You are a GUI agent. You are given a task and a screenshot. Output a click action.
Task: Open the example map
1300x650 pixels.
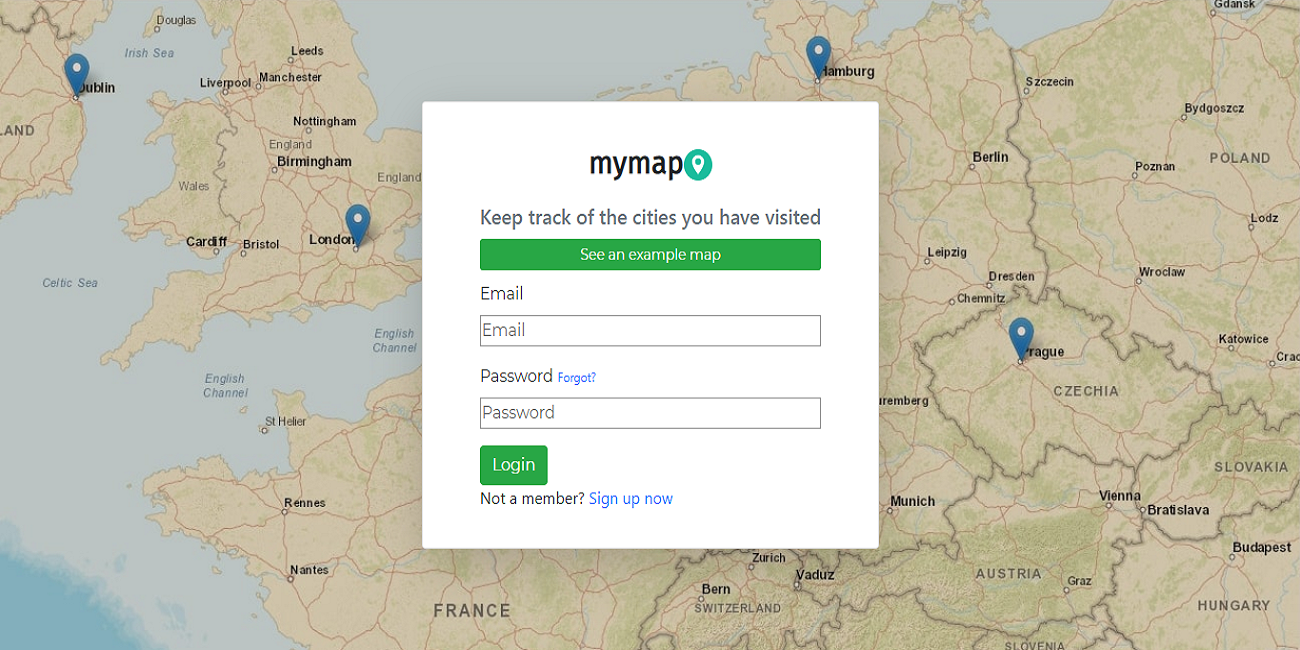pyautogui.click(x=650, y=254)
